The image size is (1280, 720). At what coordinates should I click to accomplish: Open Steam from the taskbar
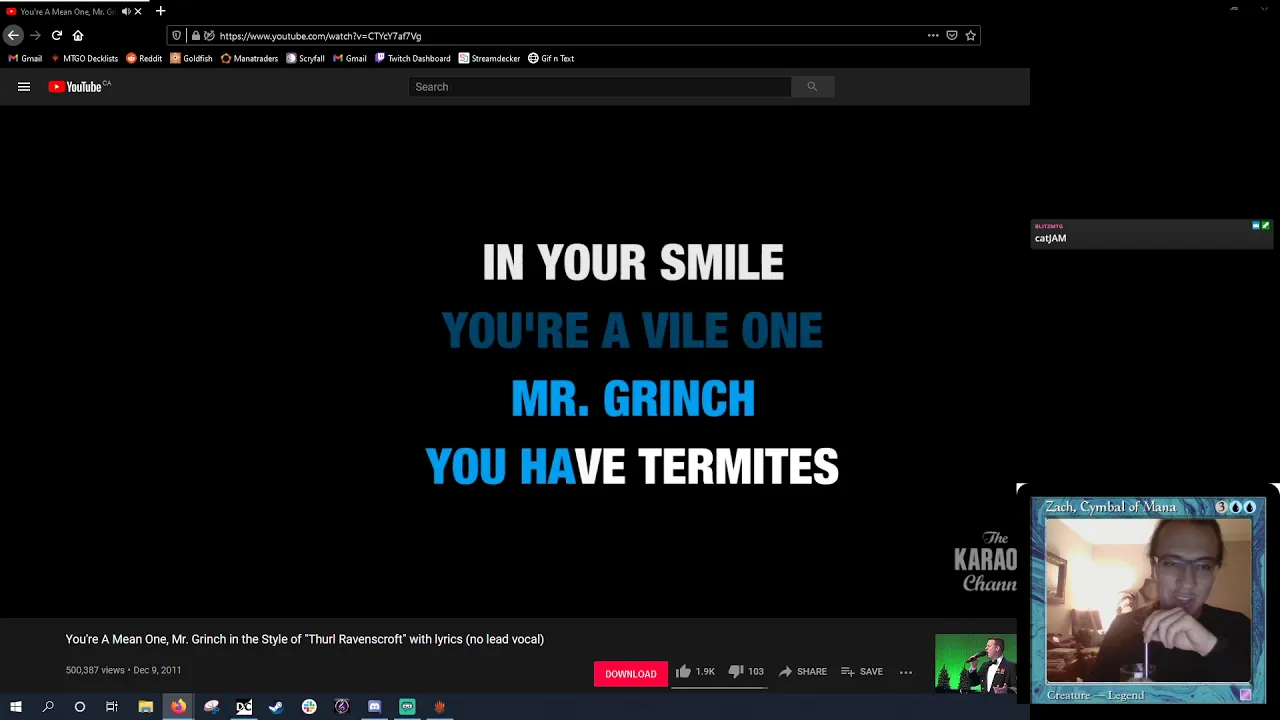[x=276, y=707]
